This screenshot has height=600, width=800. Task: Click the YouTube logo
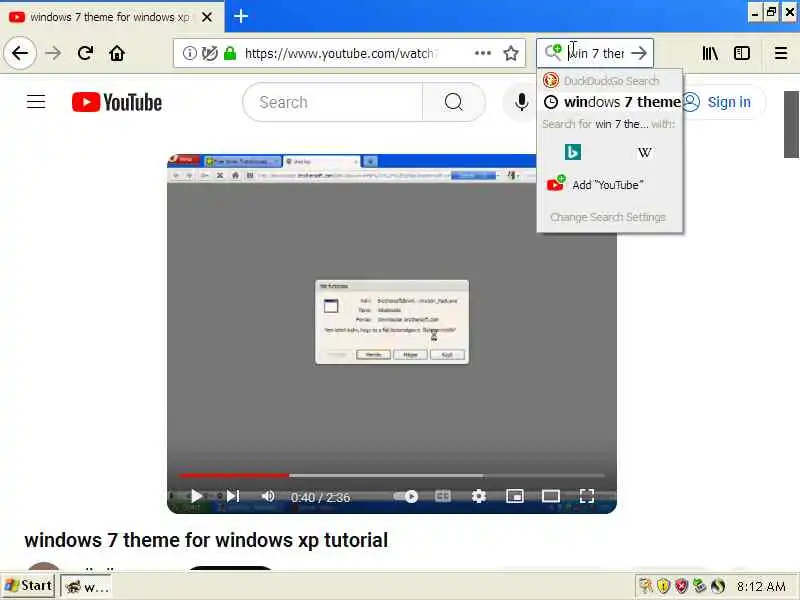pos(117,102)
